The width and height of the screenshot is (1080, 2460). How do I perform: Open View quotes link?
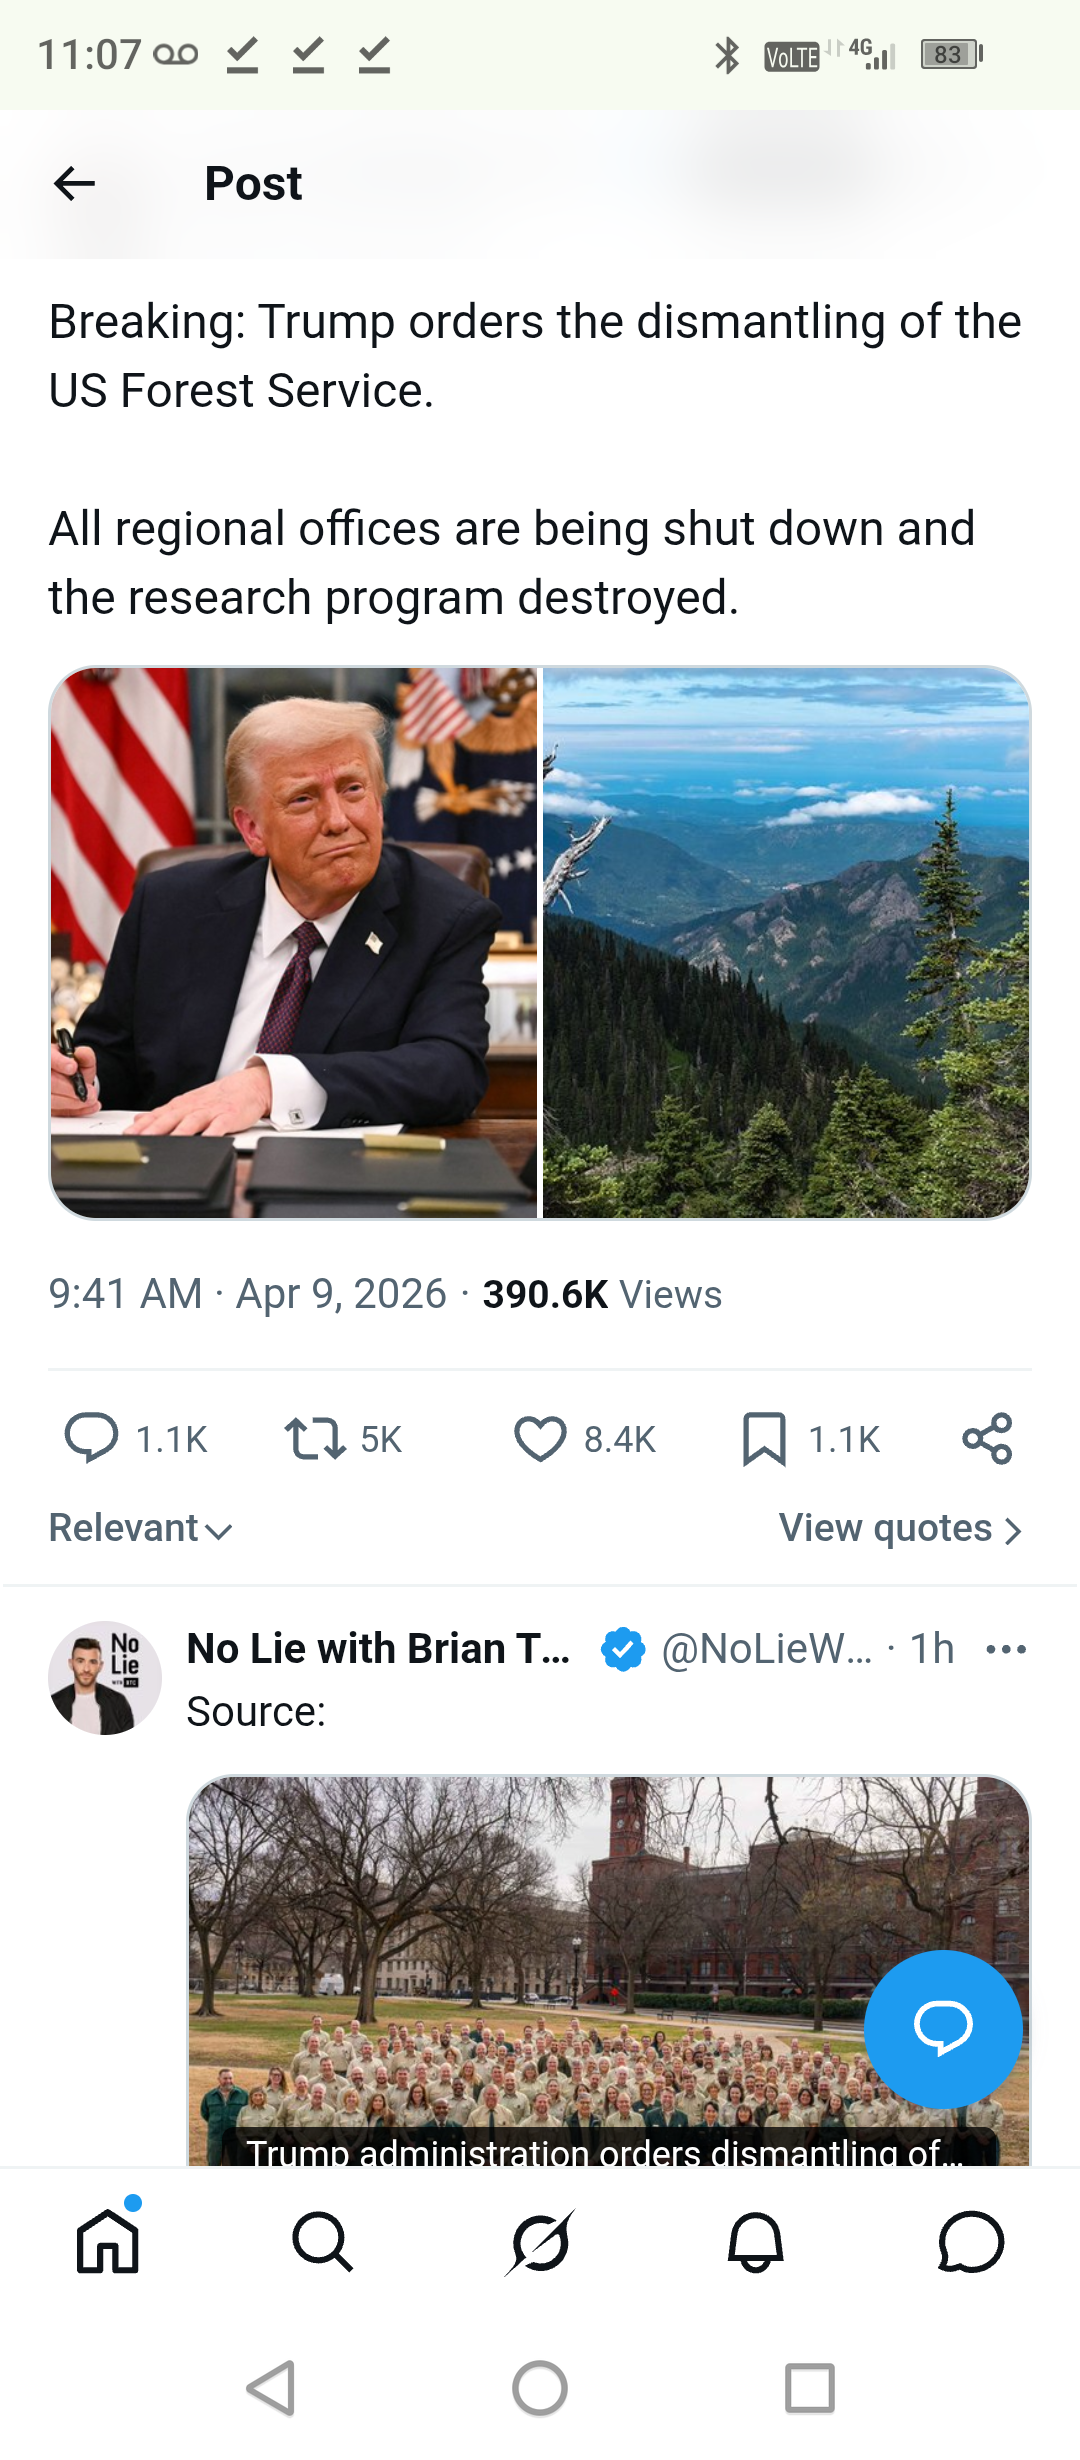(x=901, y=1528)
